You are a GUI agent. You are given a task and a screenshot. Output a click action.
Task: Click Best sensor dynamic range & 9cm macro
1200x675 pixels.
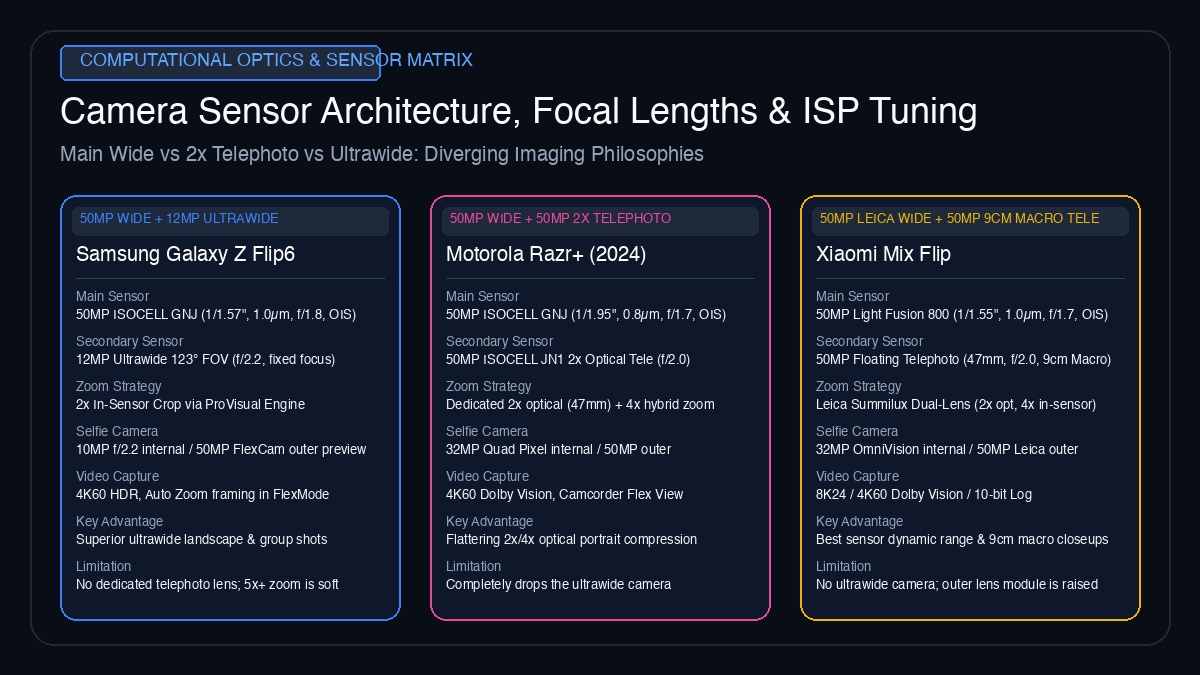point(962,539)
